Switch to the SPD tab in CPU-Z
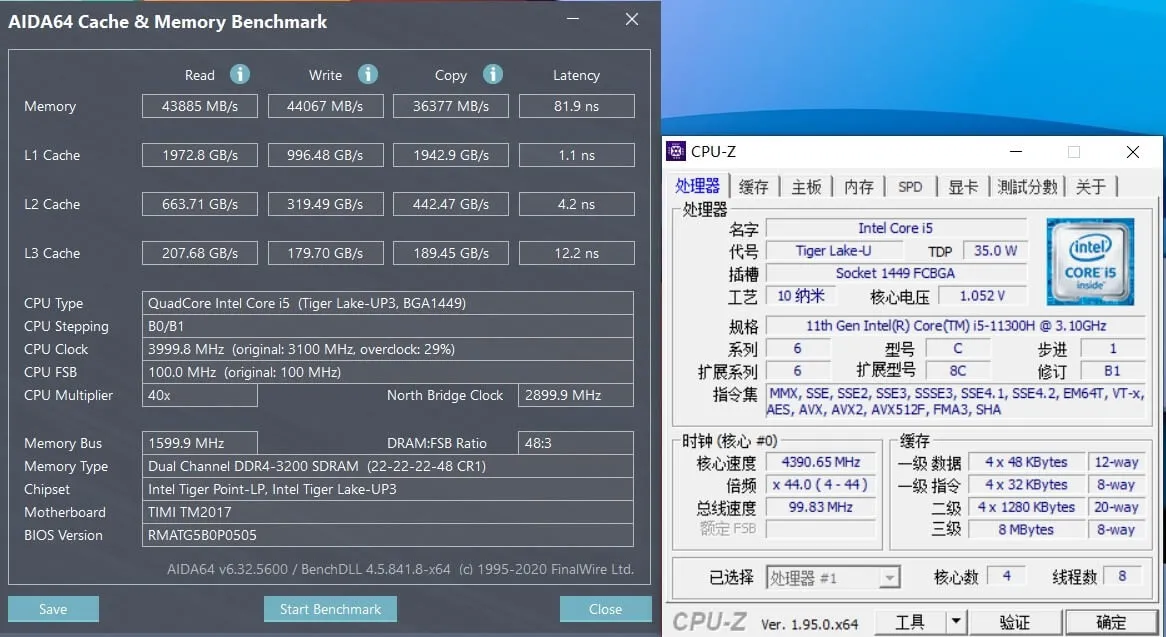This screenshot has width=1166, height=637. point(910,187)
